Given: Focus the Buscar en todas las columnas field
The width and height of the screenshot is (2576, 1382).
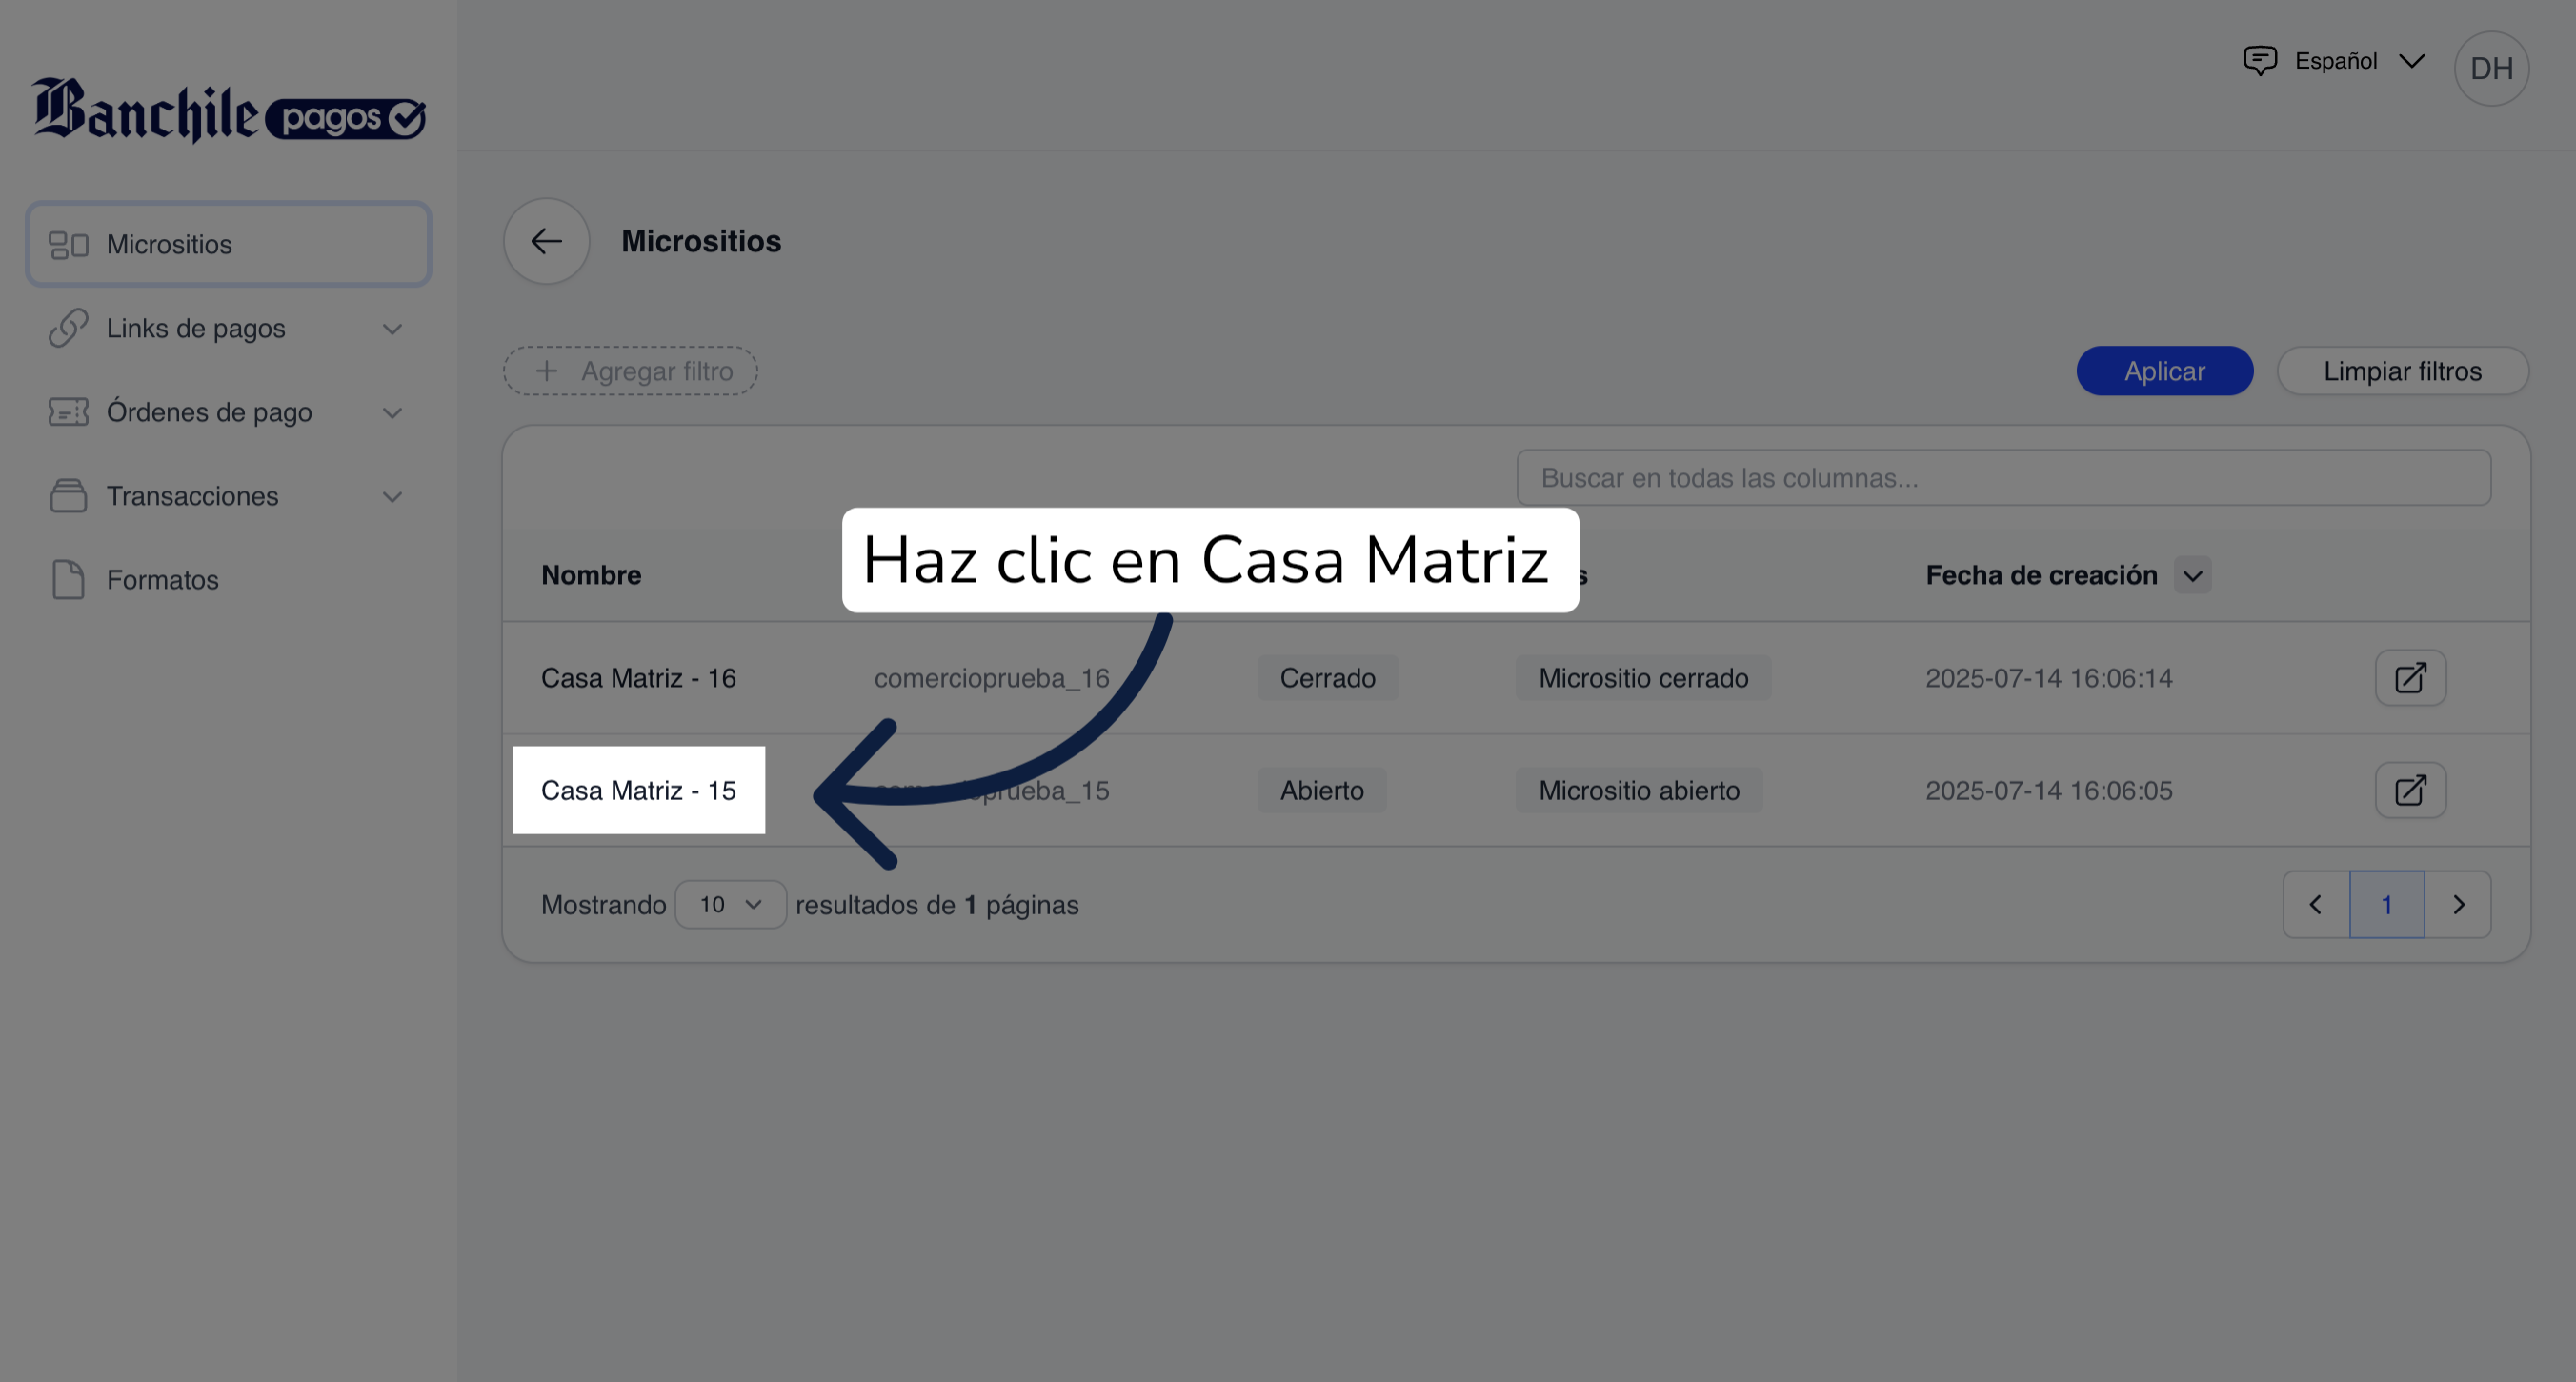Looking at the screenshot, I should click(x=2004, y=478).
